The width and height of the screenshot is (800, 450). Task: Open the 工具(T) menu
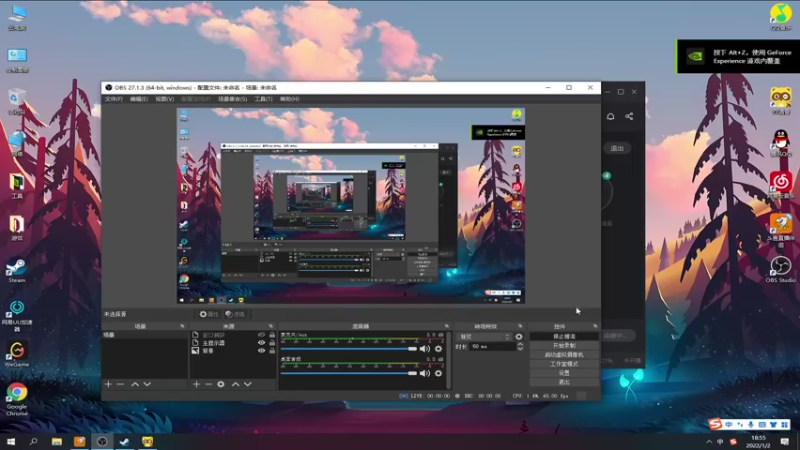click(263, 99)
